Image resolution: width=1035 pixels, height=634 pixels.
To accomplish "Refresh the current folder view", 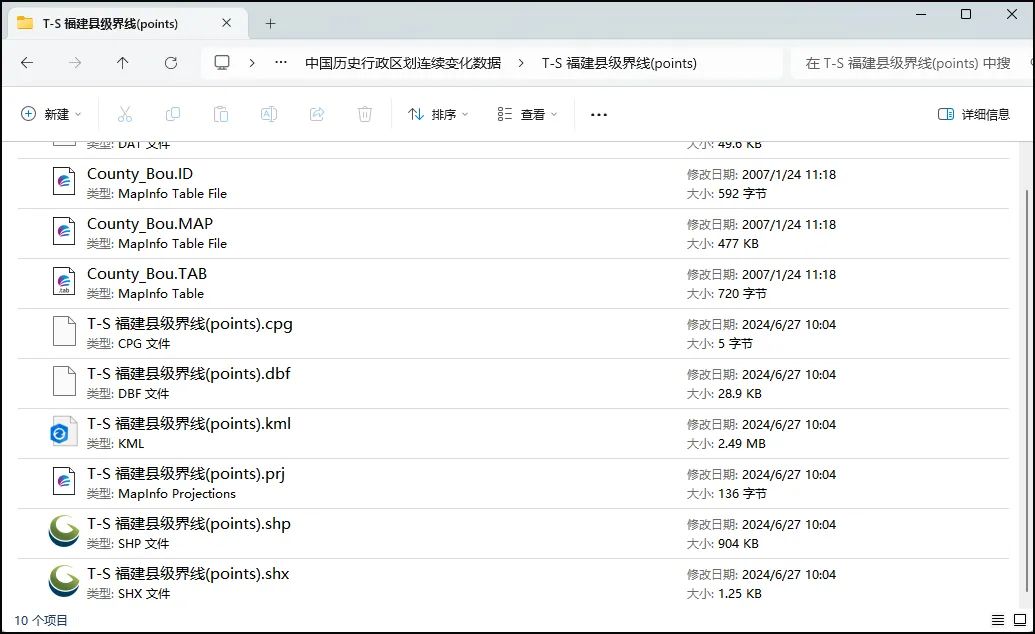I will pos(171,63).
